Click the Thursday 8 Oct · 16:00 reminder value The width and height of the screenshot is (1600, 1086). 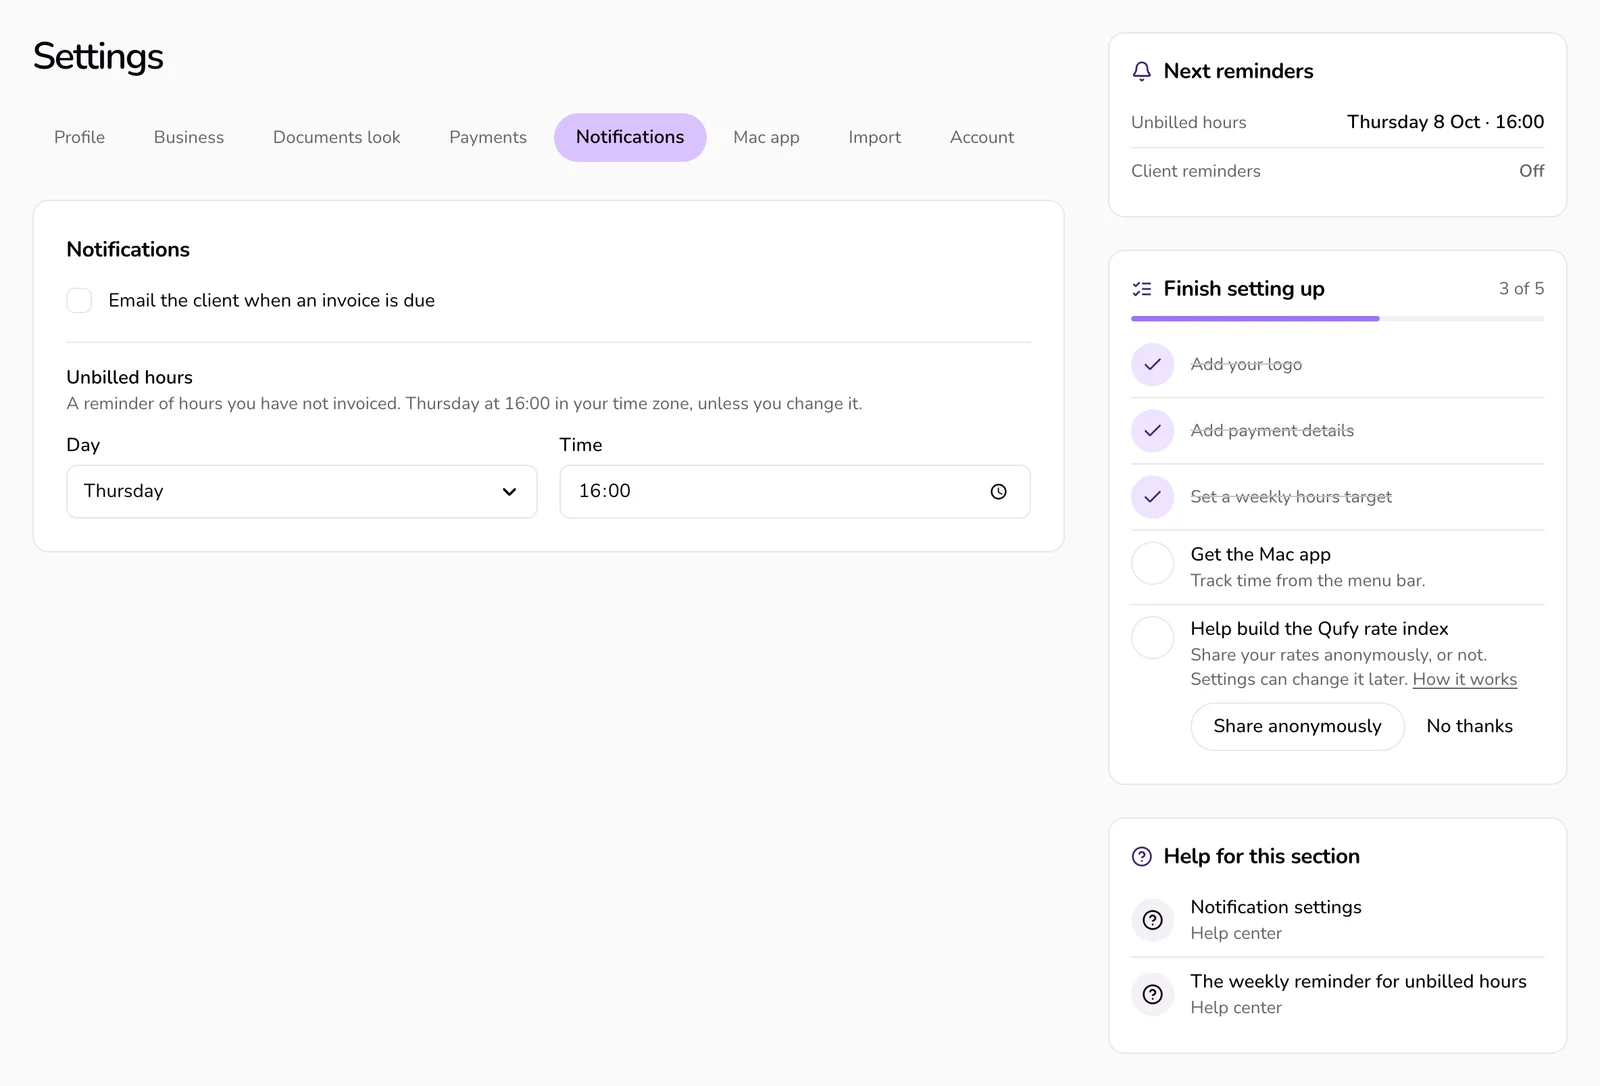[1445, 122]
